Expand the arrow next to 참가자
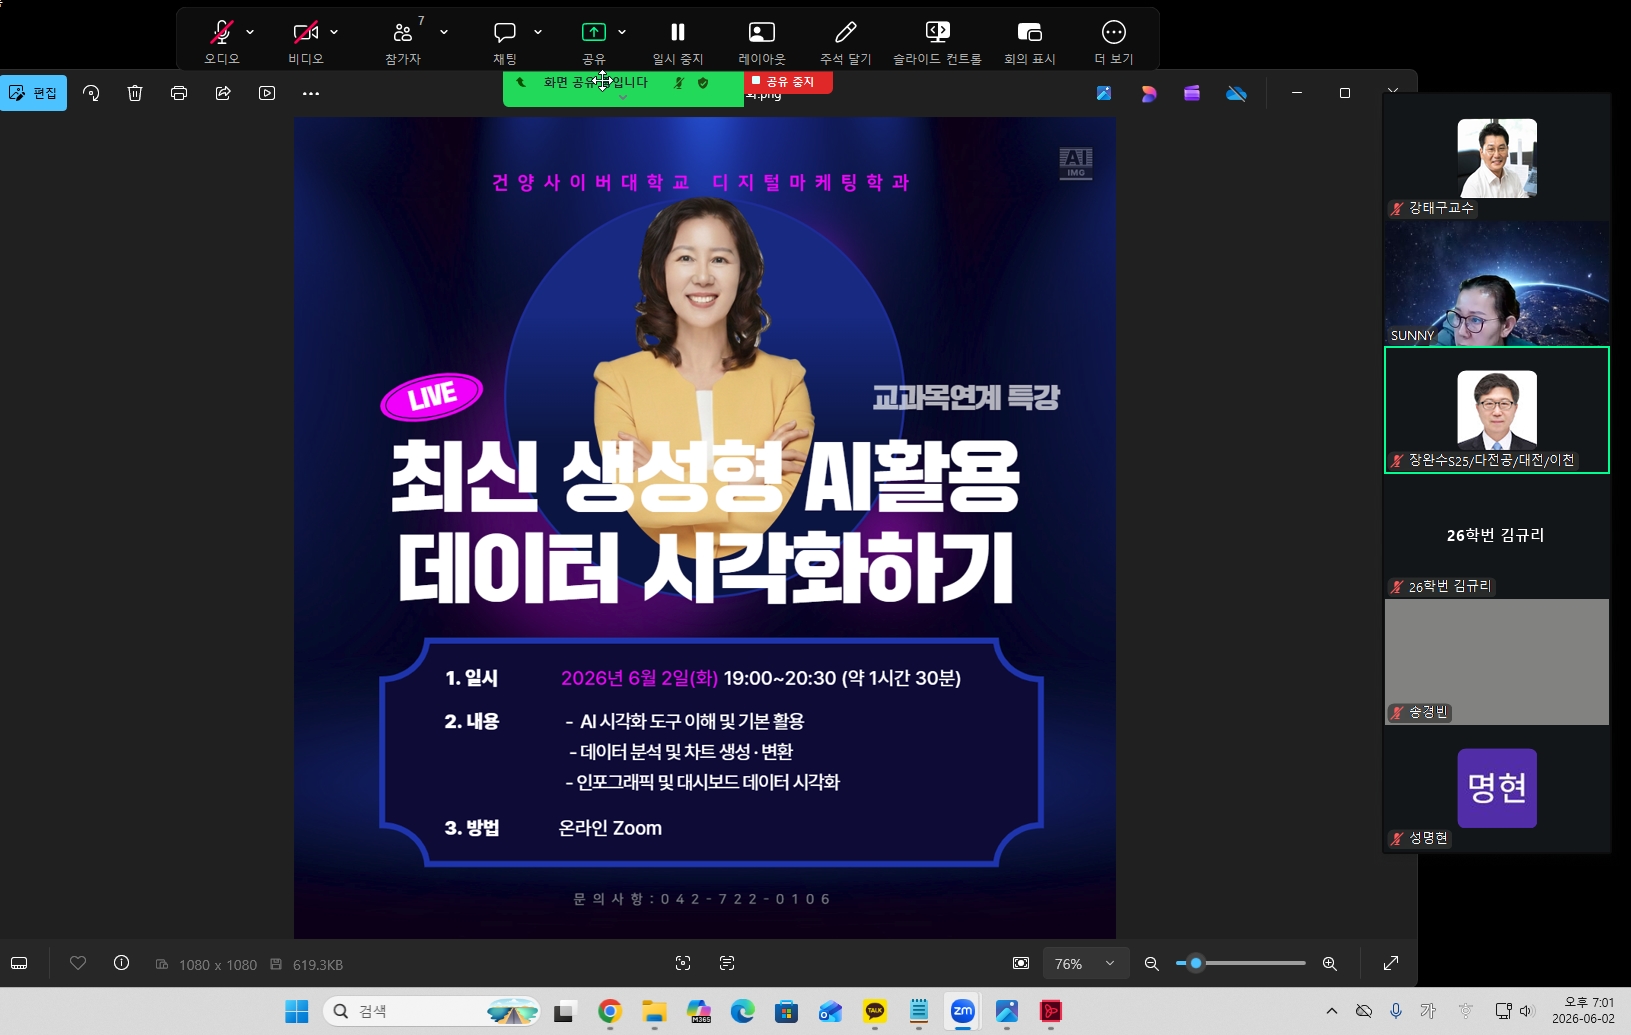Screen dimensions: 1631x1035 [x=444, y=32]
